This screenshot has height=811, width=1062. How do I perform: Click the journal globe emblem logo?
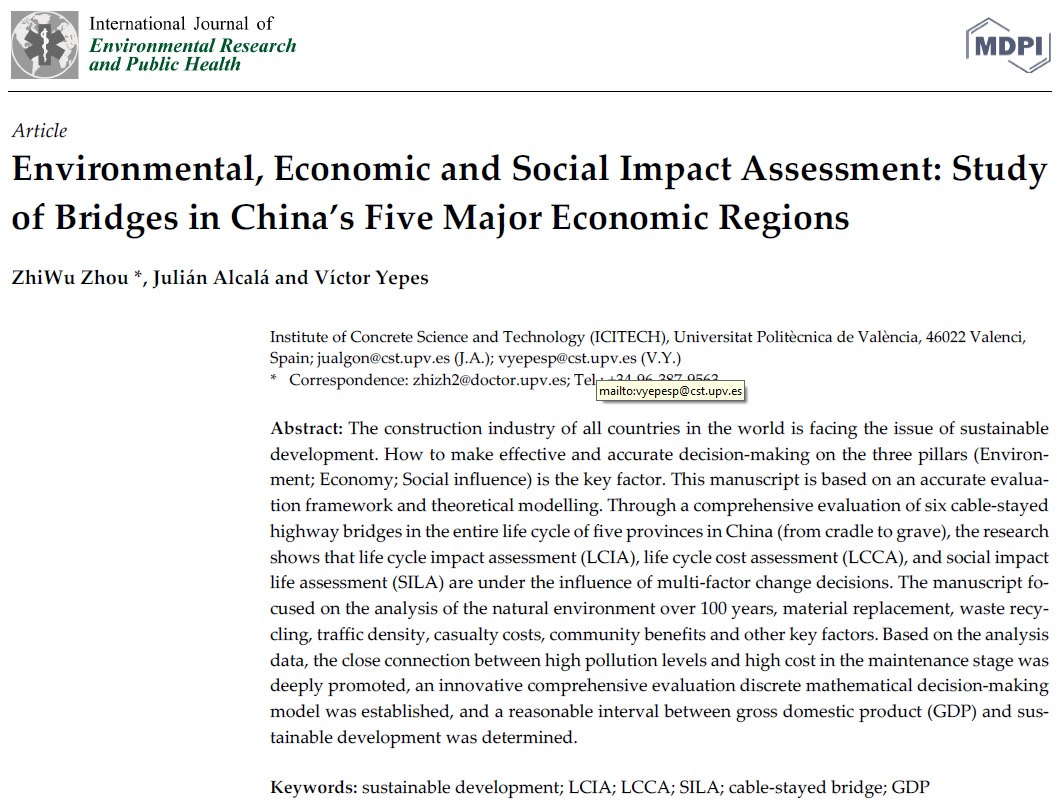tap(45, 45)
